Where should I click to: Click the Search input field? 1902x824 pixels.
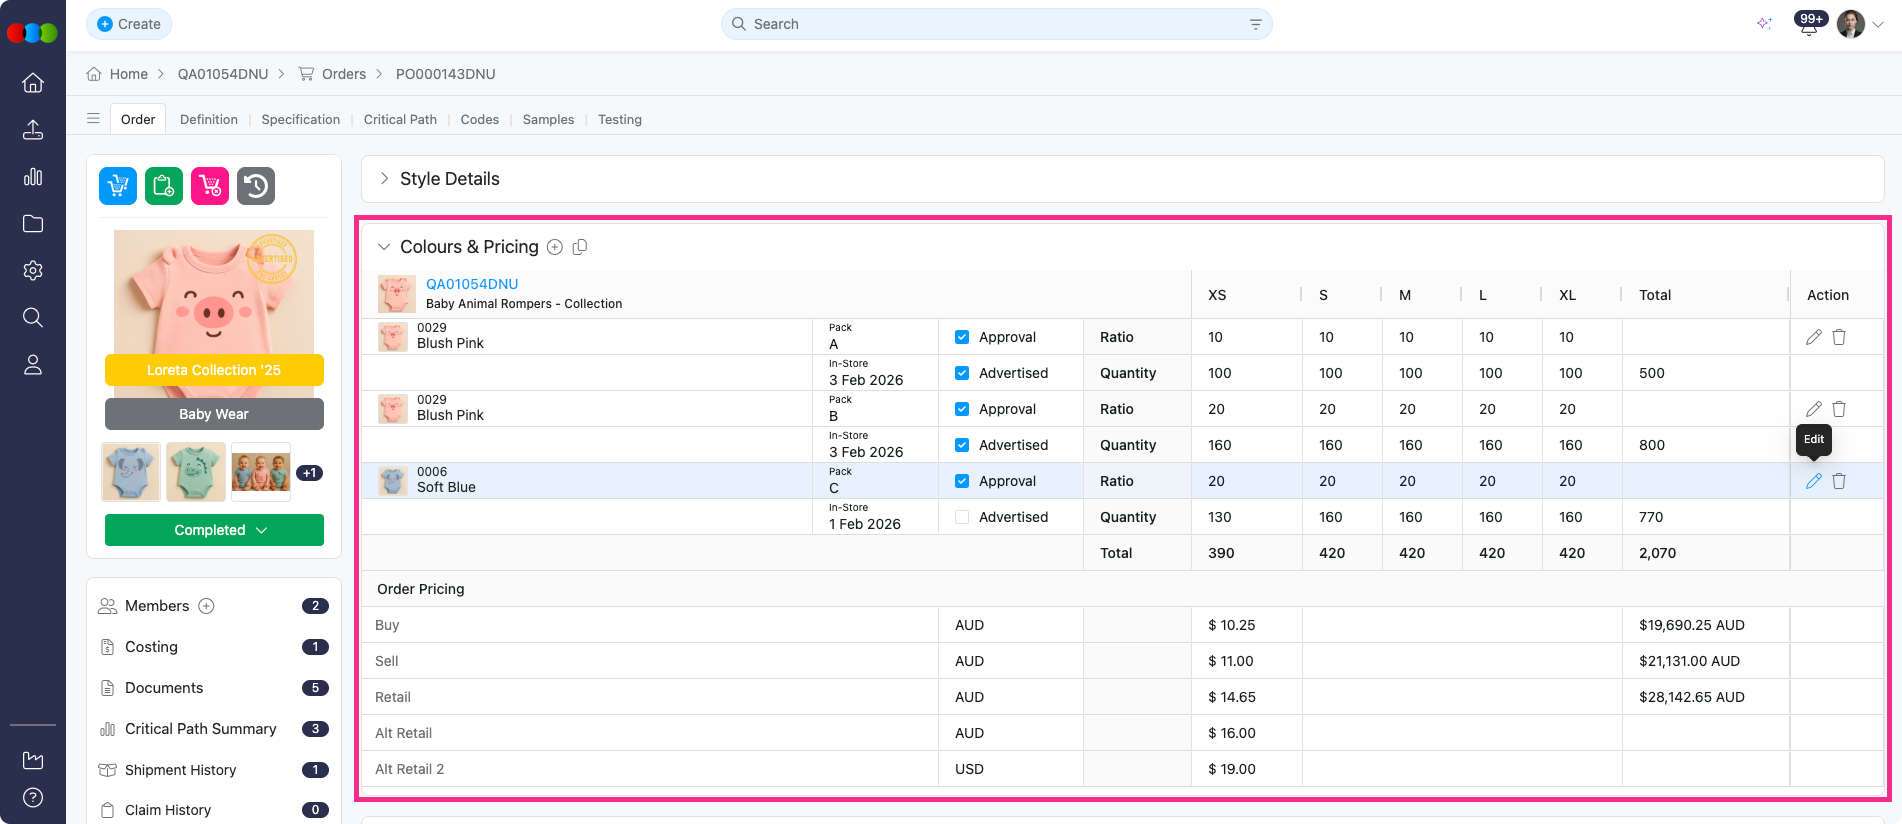995,24
